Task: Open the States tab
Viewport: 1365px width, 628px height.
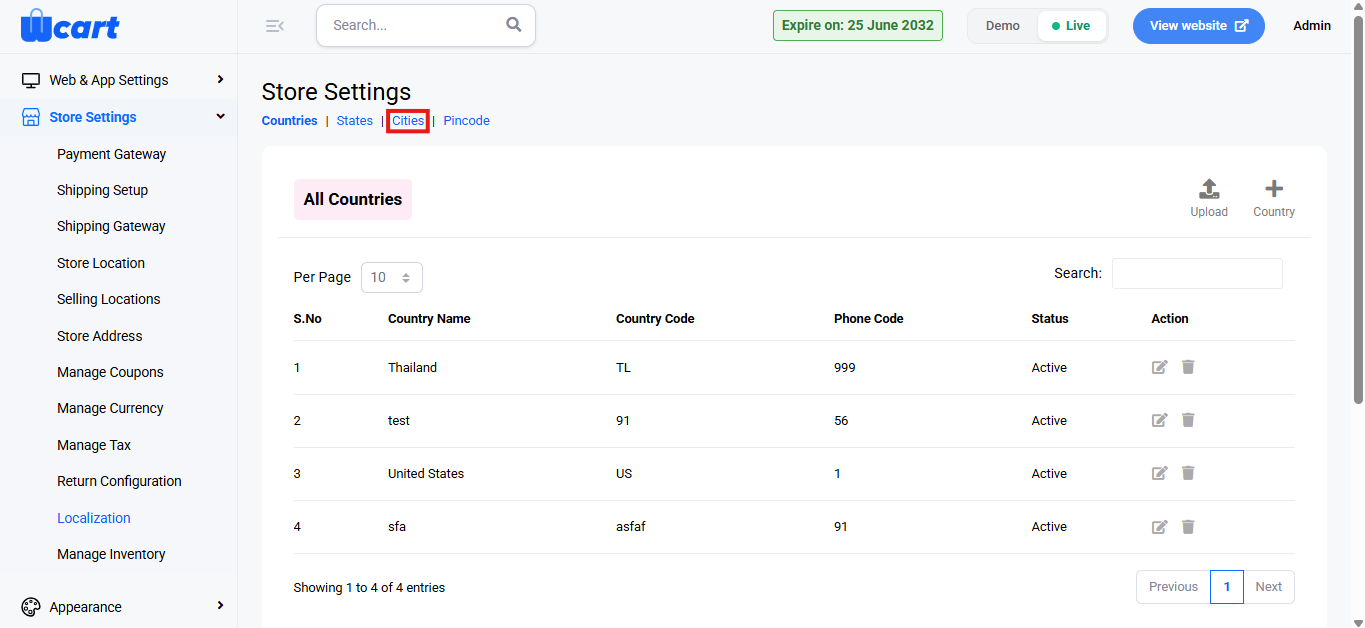Action: point(355,120)
